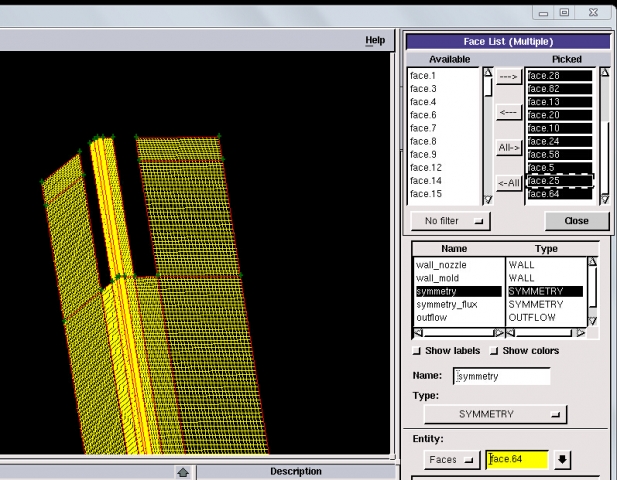Click the <--- remove arrow button

point(509,113)
